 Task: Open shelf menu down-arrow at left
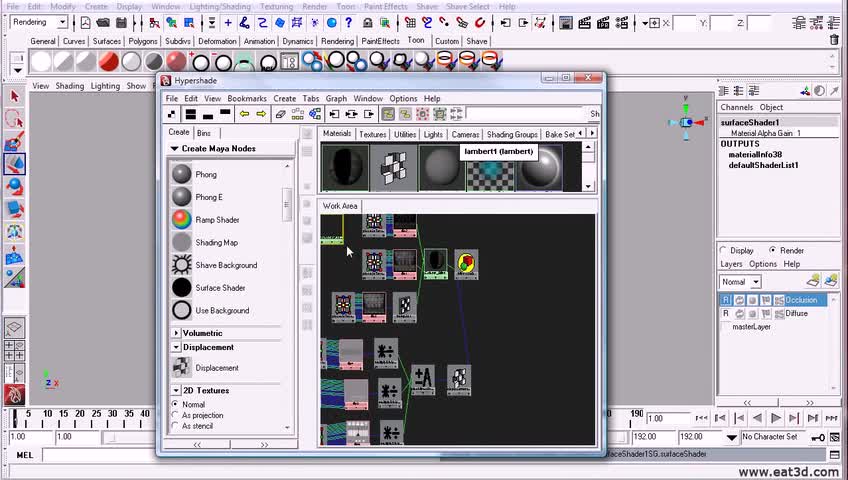coord(17,70)
